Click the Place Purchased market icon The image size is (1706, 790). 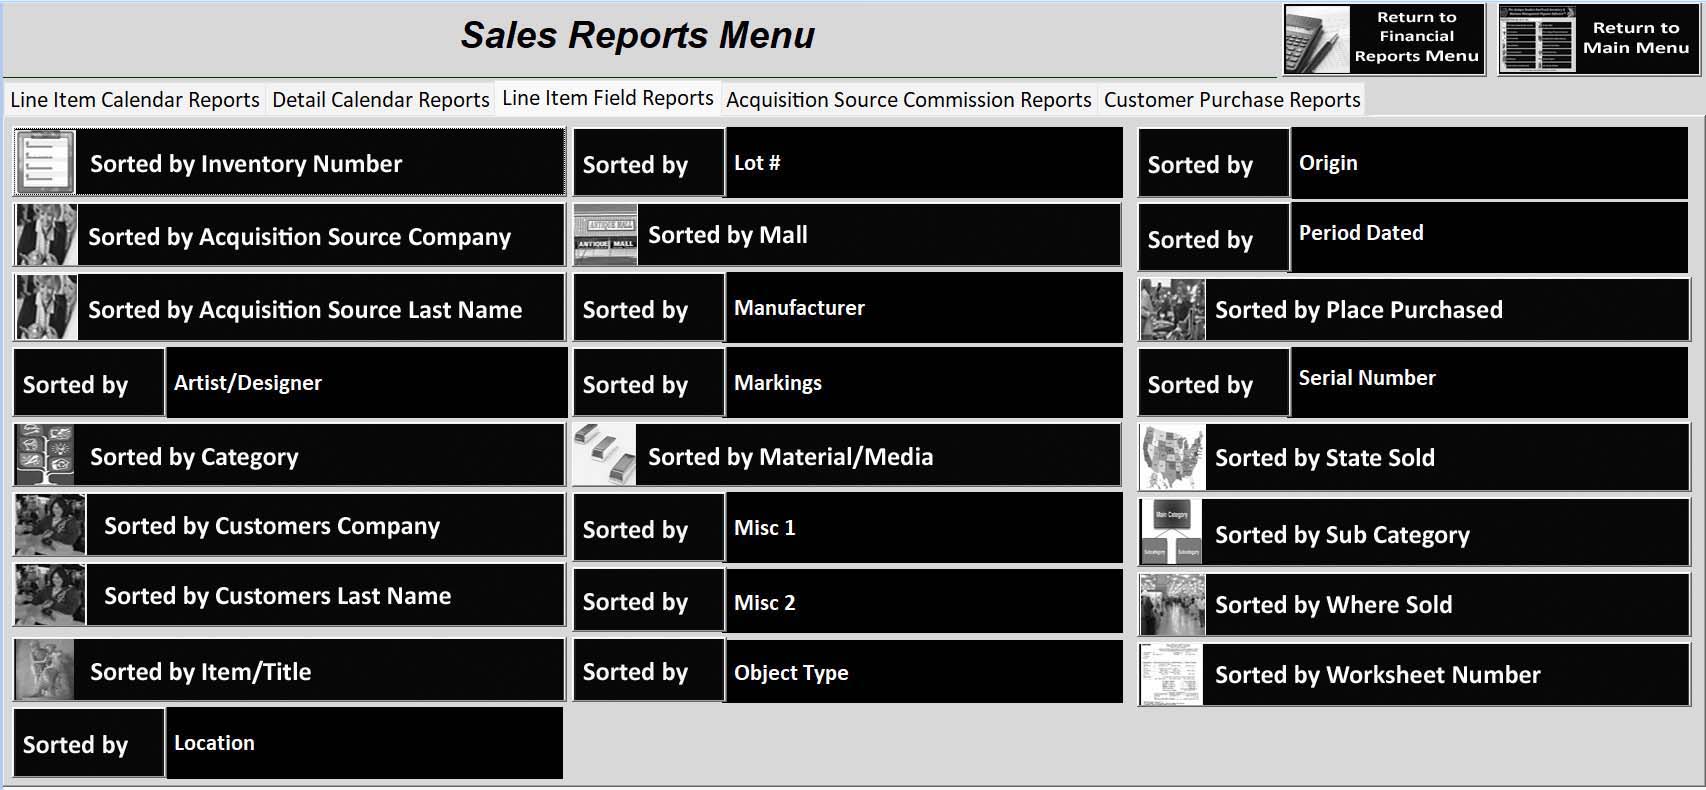pos(1172,310)
